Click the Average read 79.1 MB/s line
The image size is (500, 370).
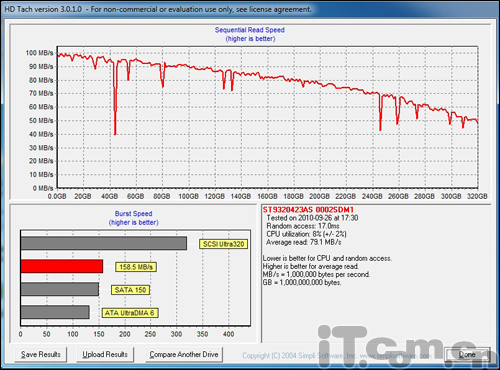click(303, 242)
